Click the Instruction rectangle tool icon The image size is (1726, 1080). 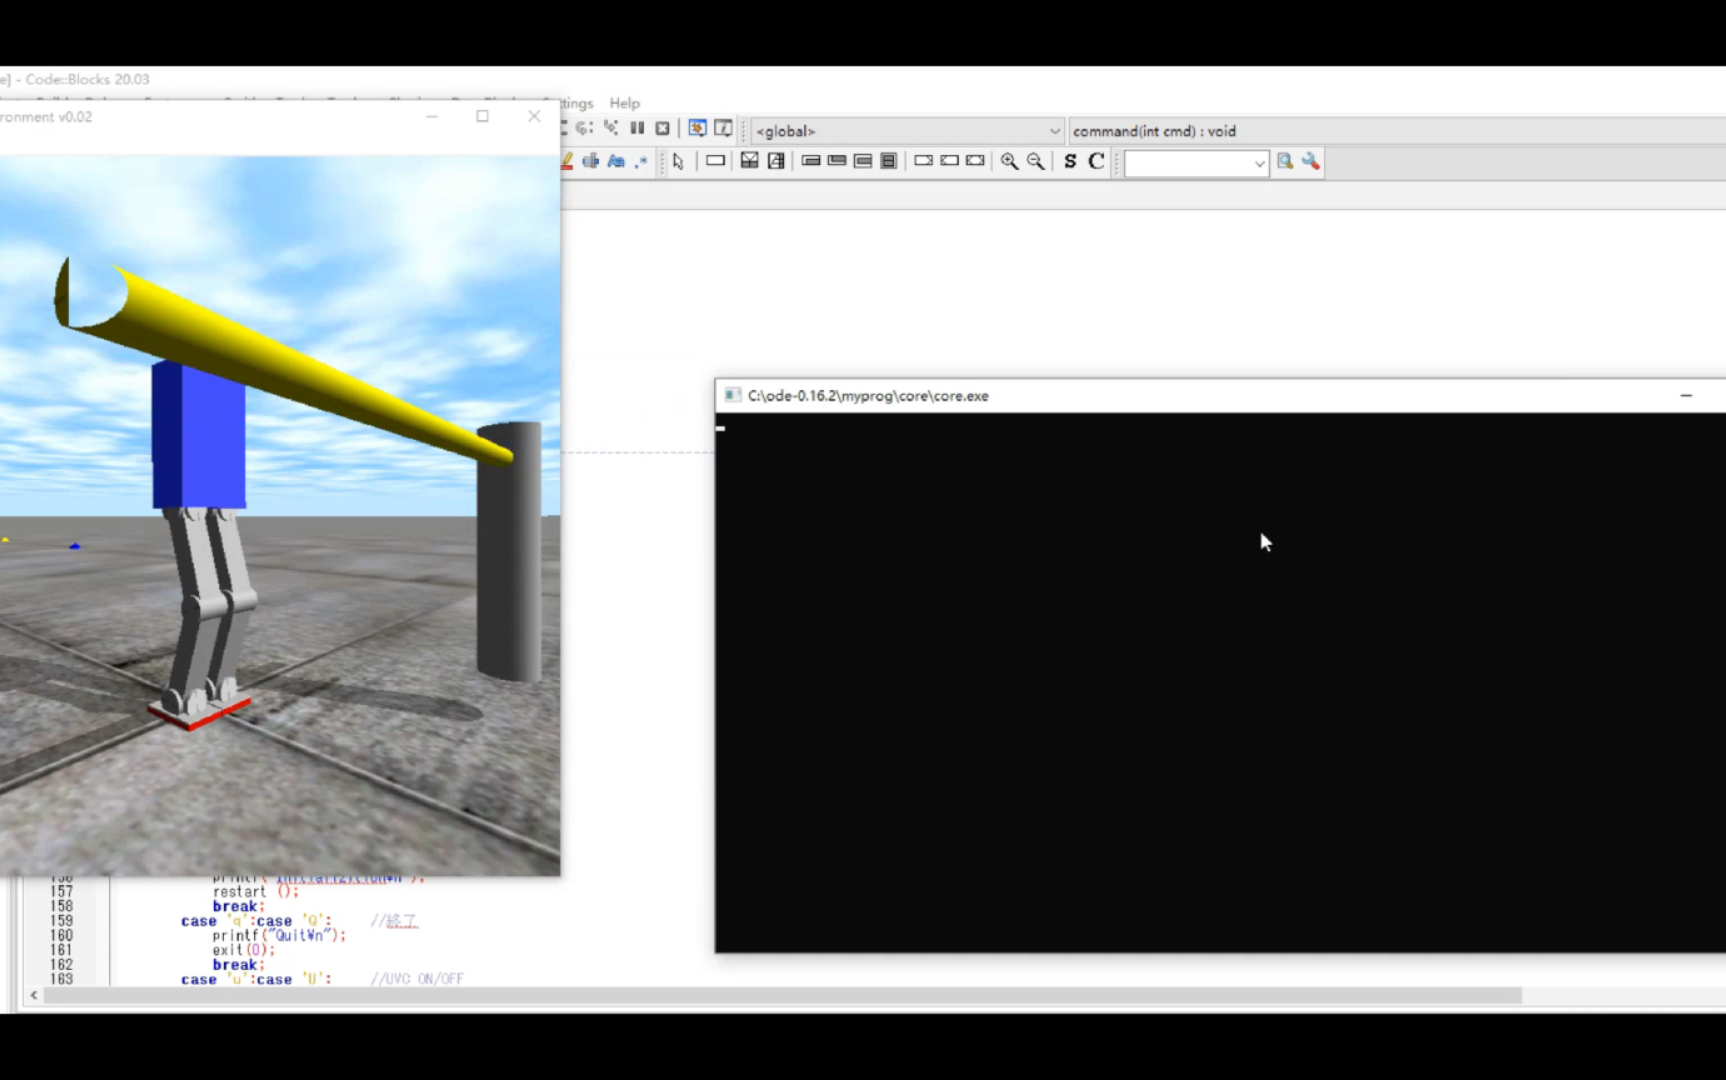[x=715, y=161]
